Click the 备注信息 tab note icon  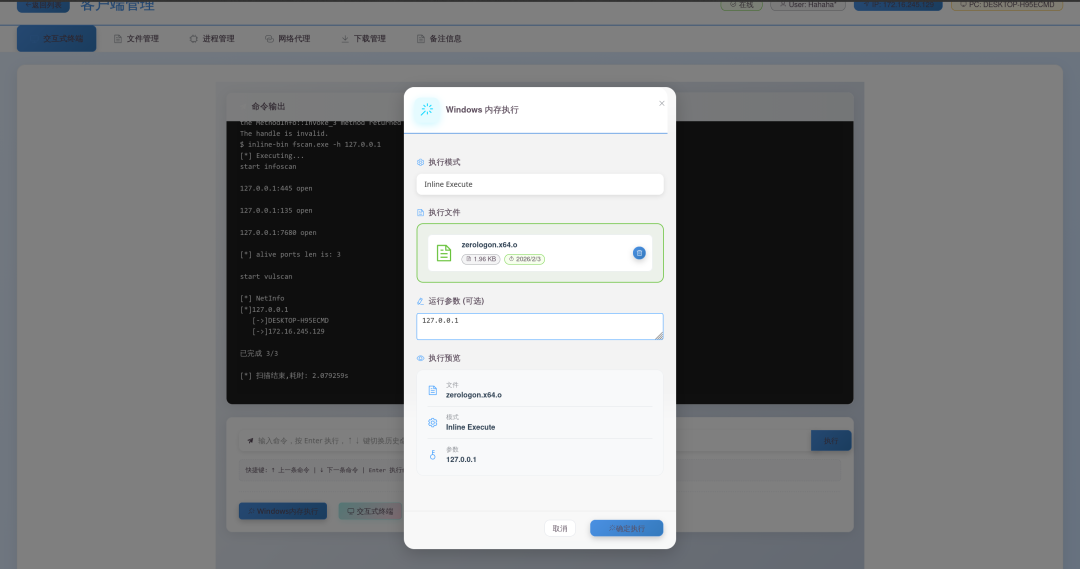pos(421,39)
